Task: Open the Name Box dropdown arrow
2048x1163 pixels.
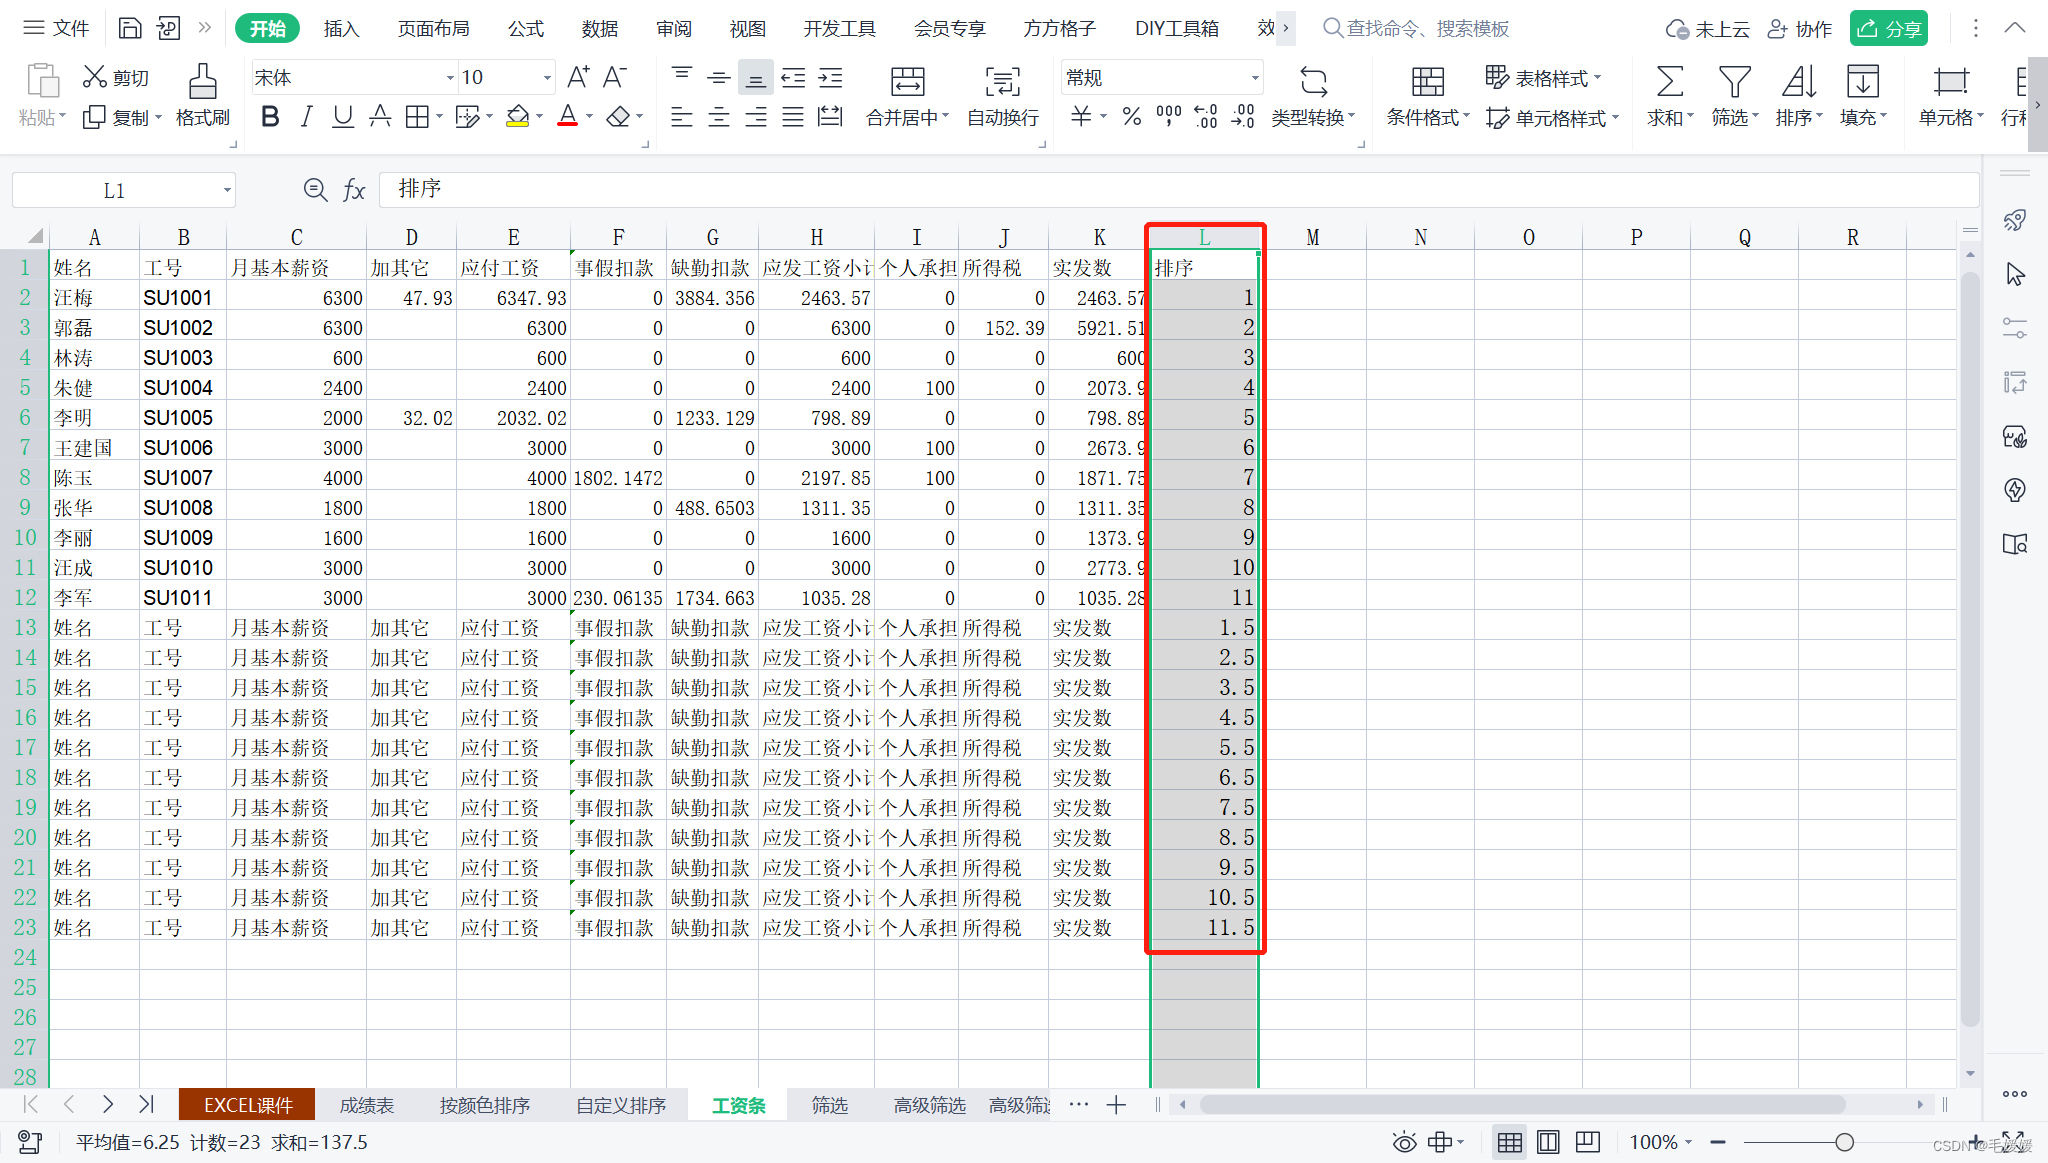Action: (227, 190)
